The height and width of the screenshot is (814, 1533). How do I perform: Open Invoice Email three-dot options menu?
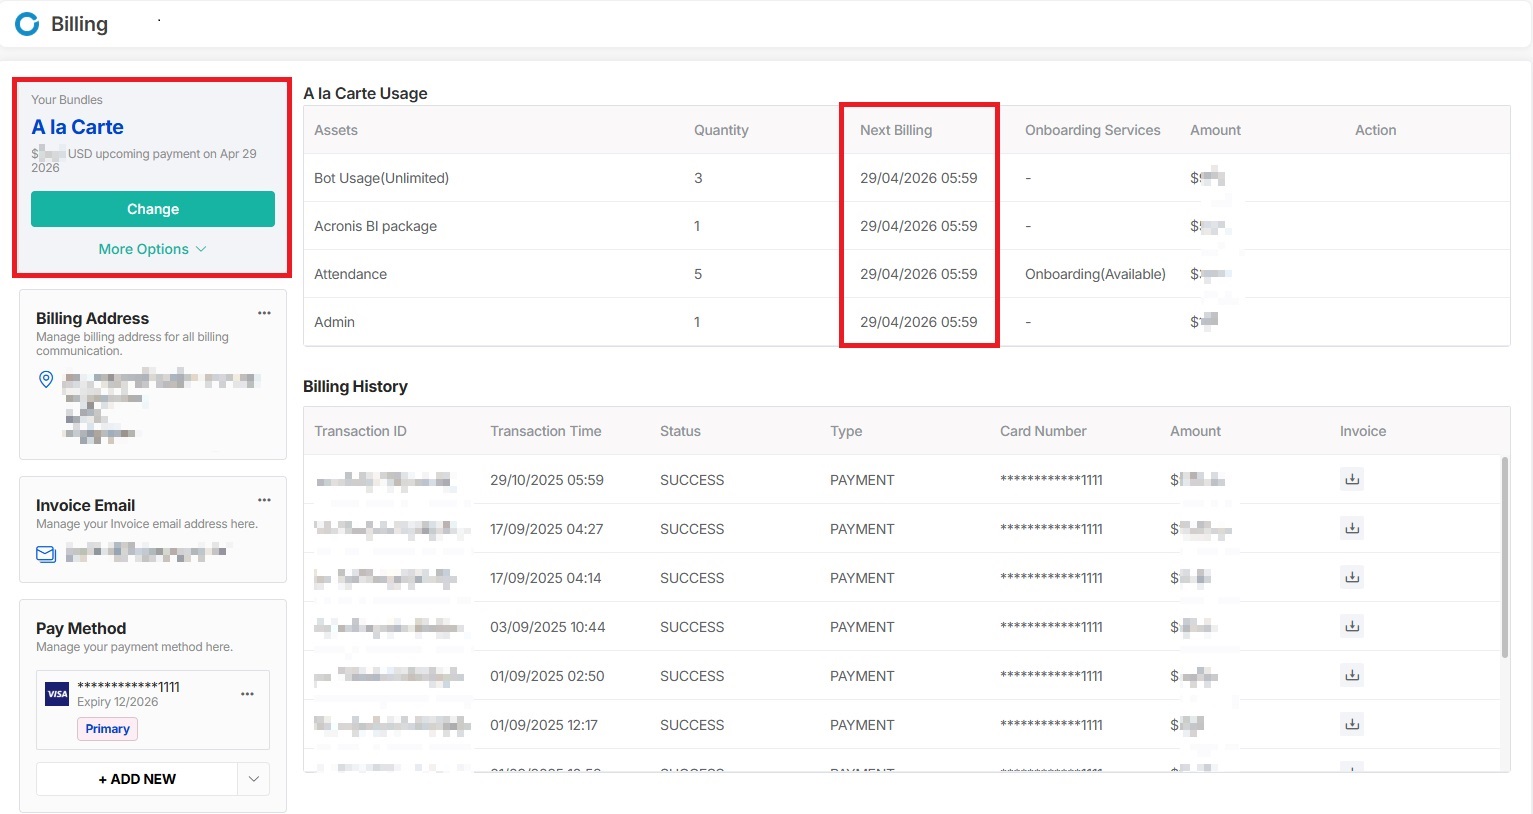pos(264,500)
